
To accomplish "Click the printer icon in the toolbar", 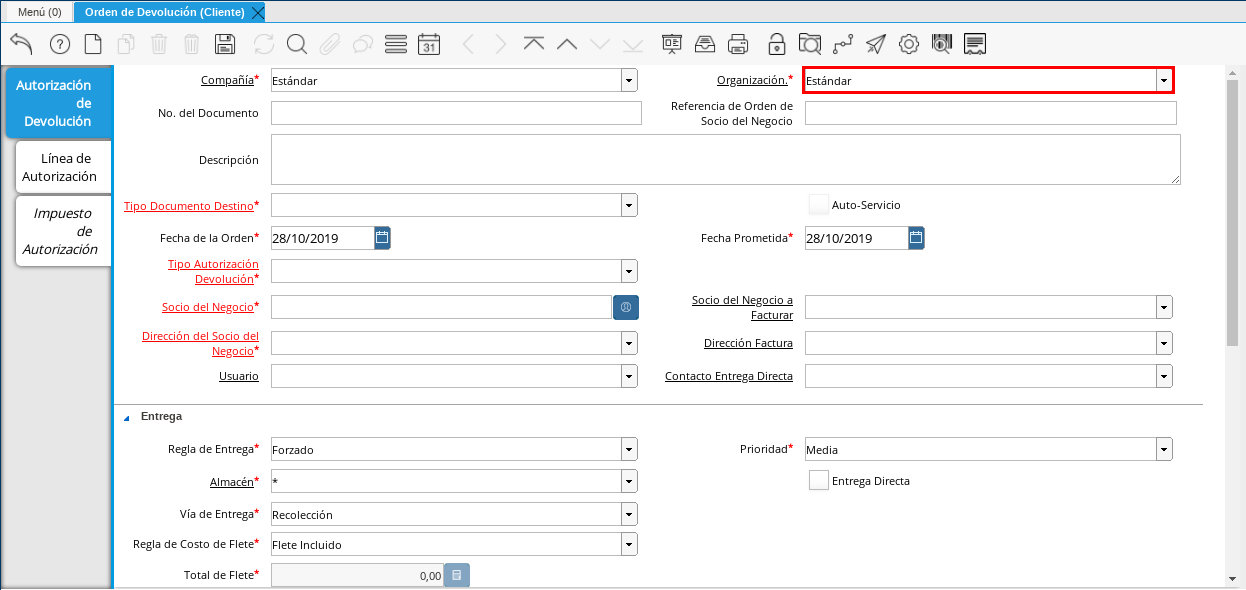I will (x=738, y=44).
